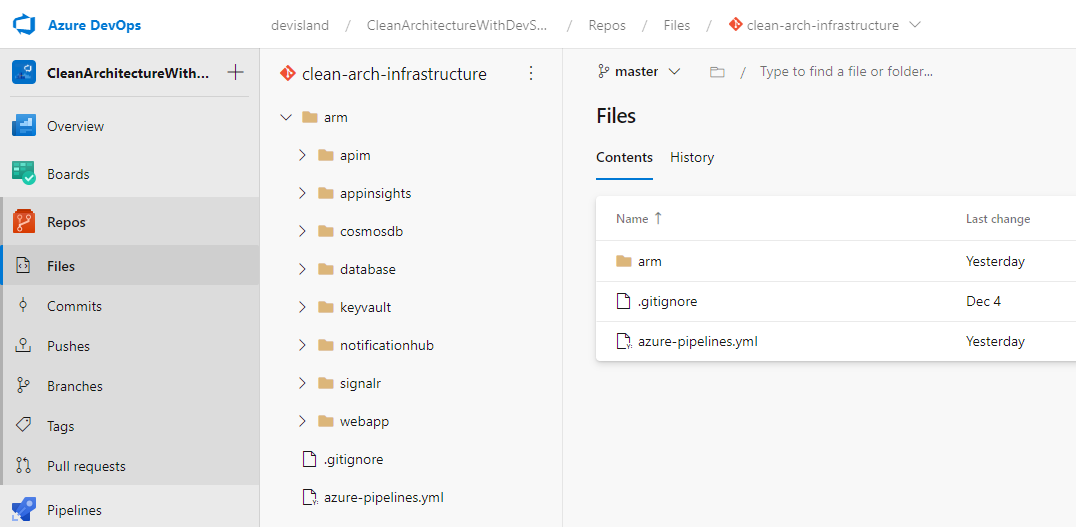Click the devisland breadcrumb link
The height and width of the screenshot is (527, 1076).
click(300, 25)
